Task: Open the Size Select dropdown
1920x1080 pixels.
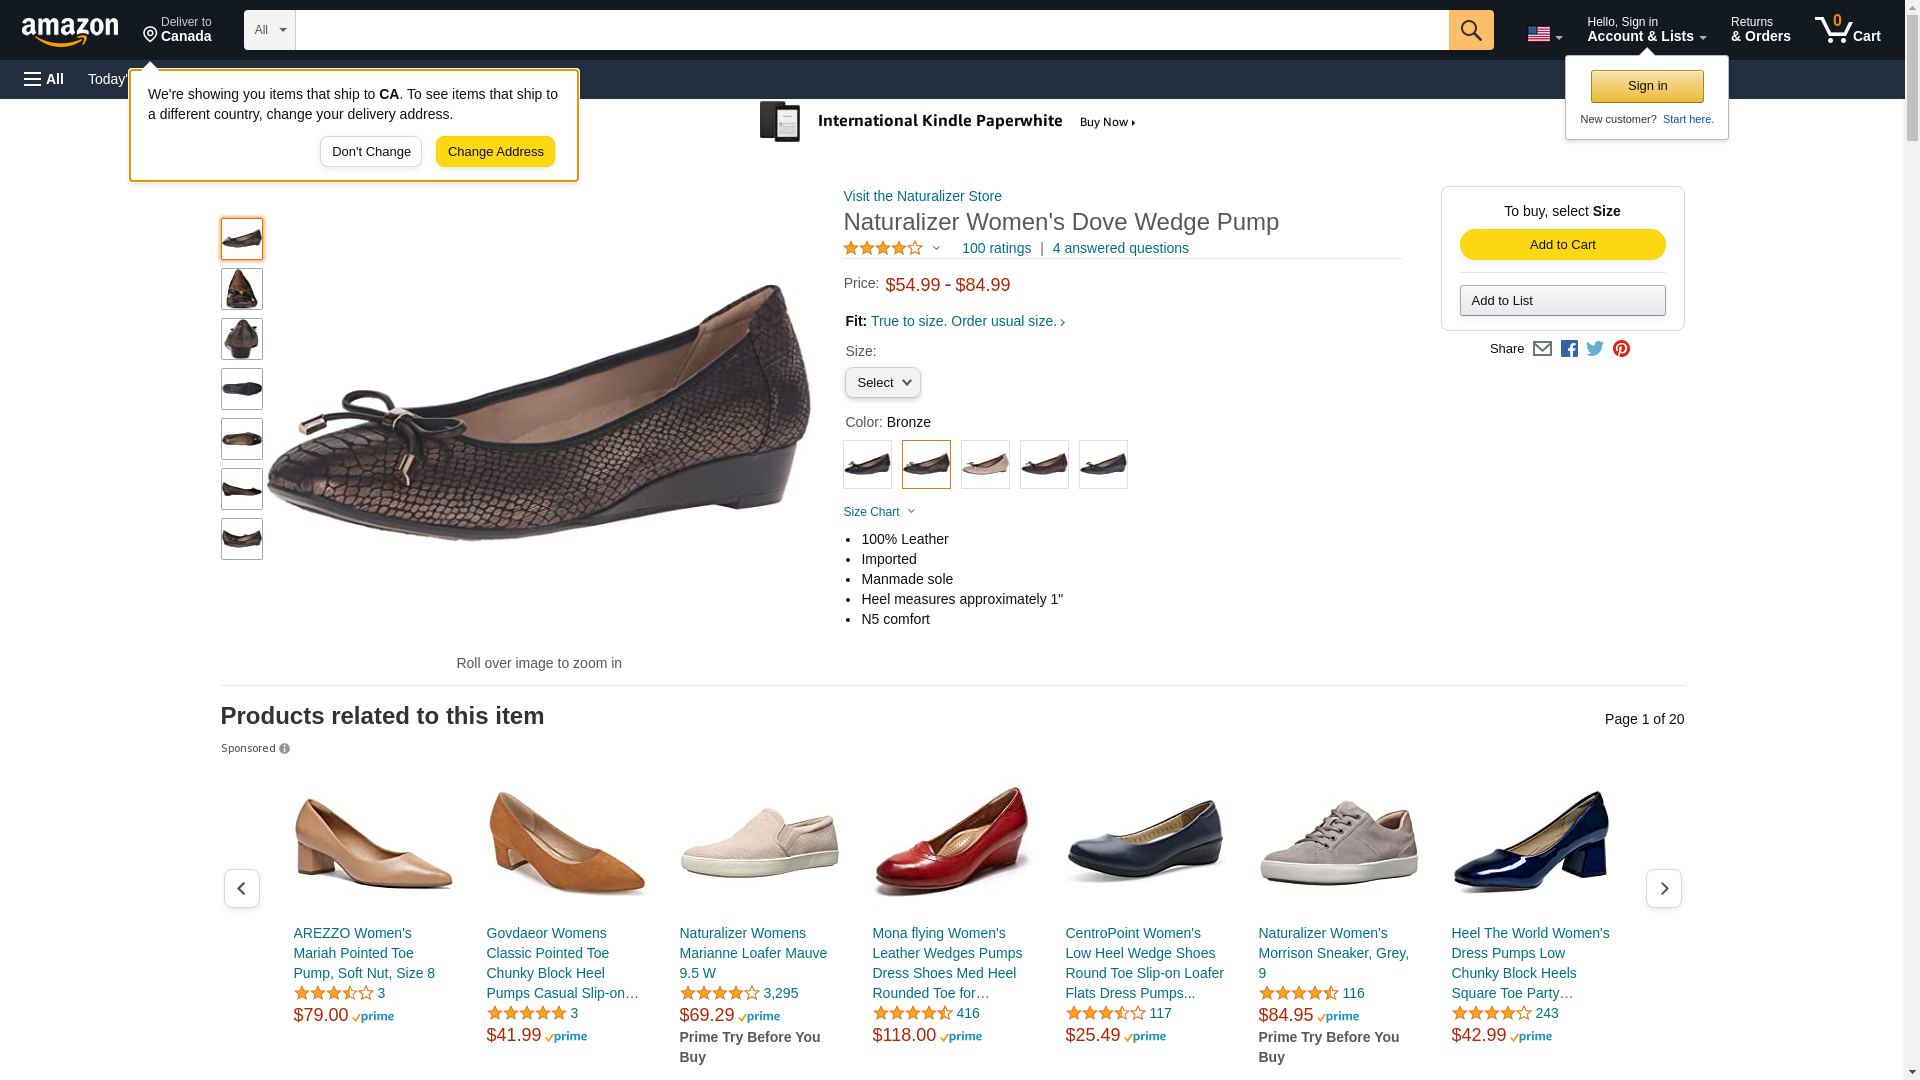Action: pos(882,383)
